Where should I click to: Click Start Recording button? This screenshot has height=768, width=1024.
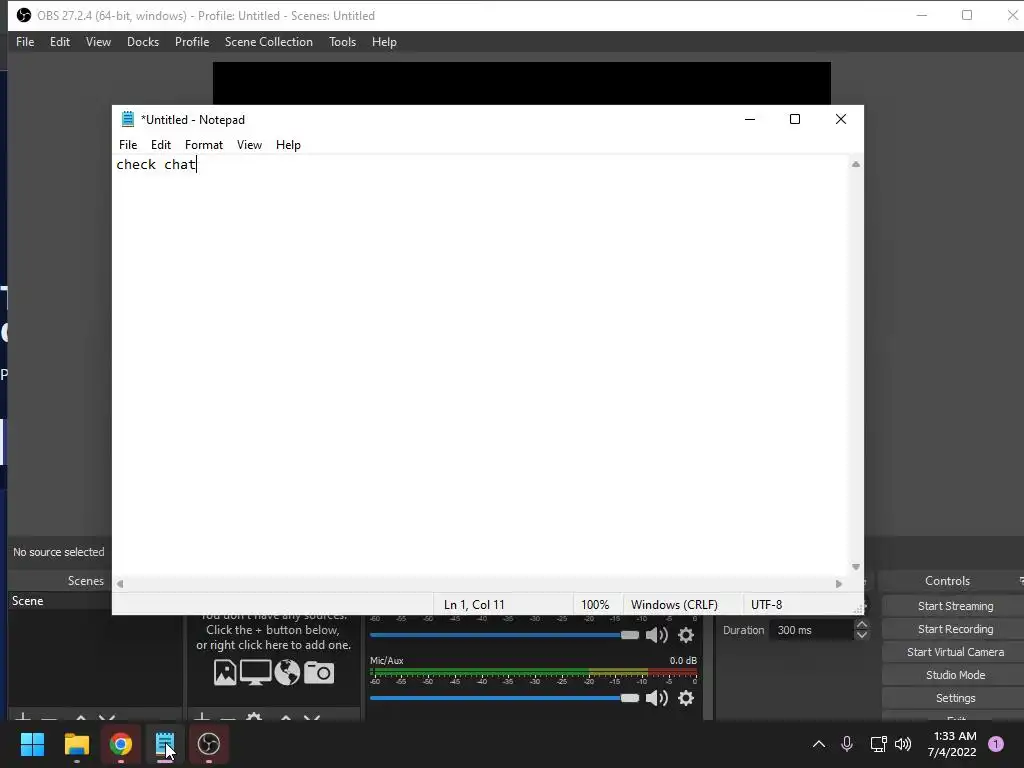(x=955, y=629)
